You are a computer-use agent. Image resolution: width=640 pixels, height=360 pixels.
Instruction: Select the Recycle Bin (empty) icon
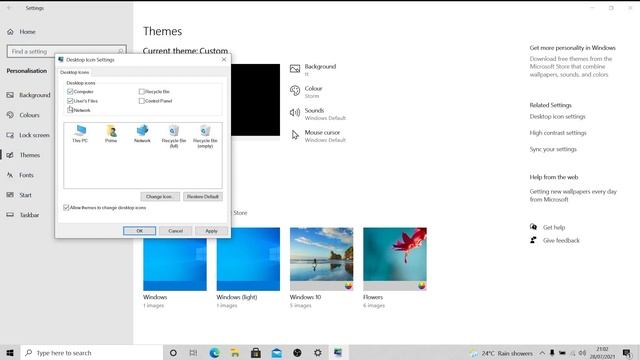point(205,136)
